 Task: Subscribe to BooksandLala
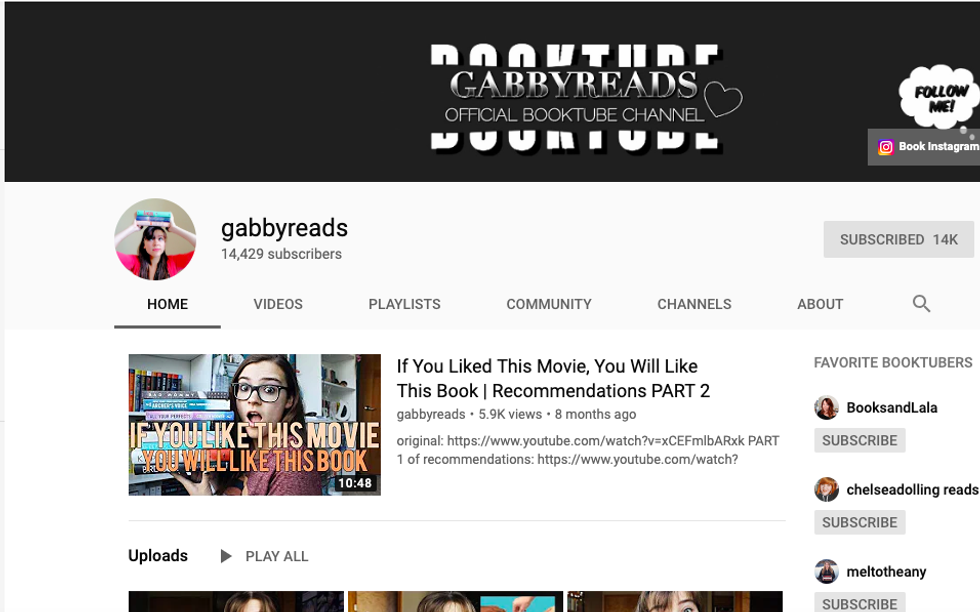859,441
